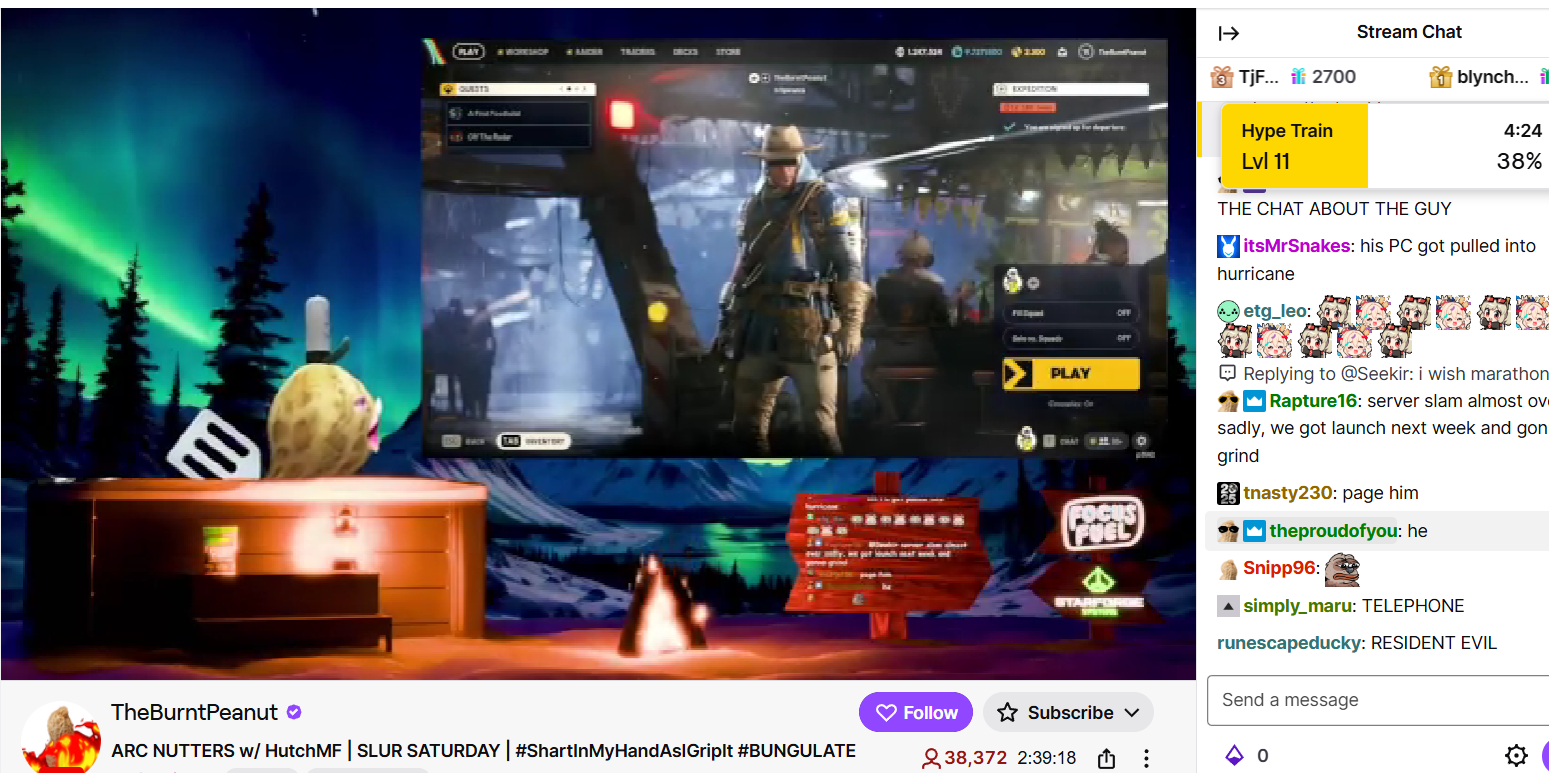
Task: Select the WORKSHOP tab in game menu
Action: point(521,51)
